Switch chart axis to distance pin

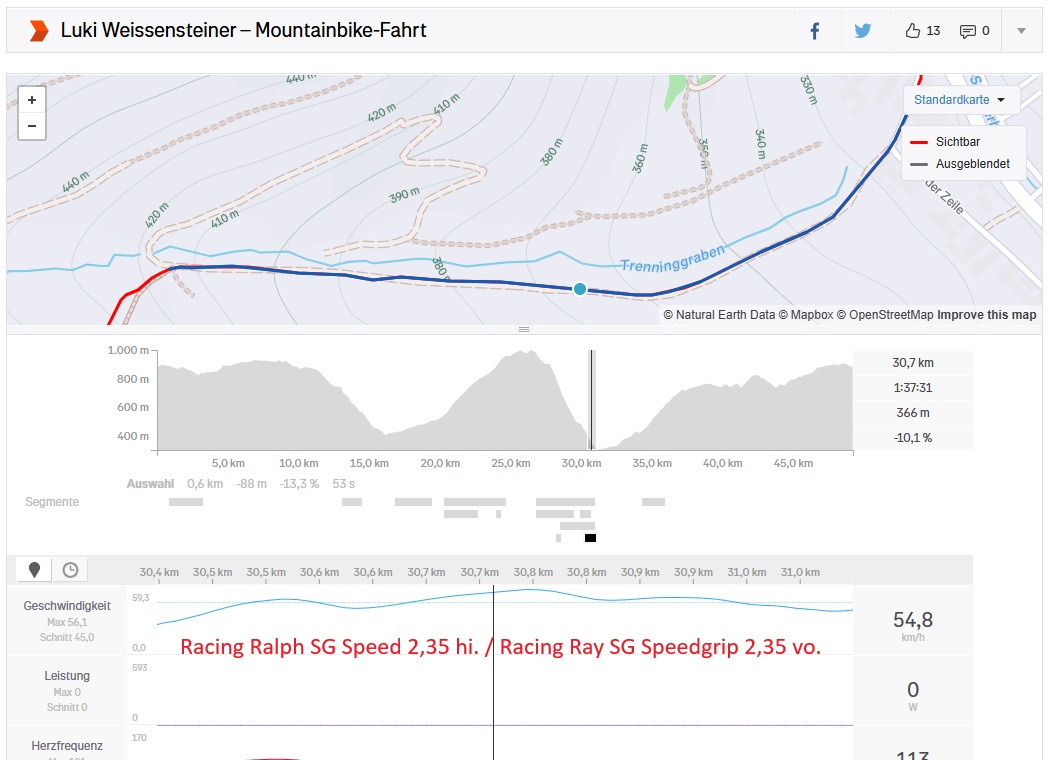[35, 570]
